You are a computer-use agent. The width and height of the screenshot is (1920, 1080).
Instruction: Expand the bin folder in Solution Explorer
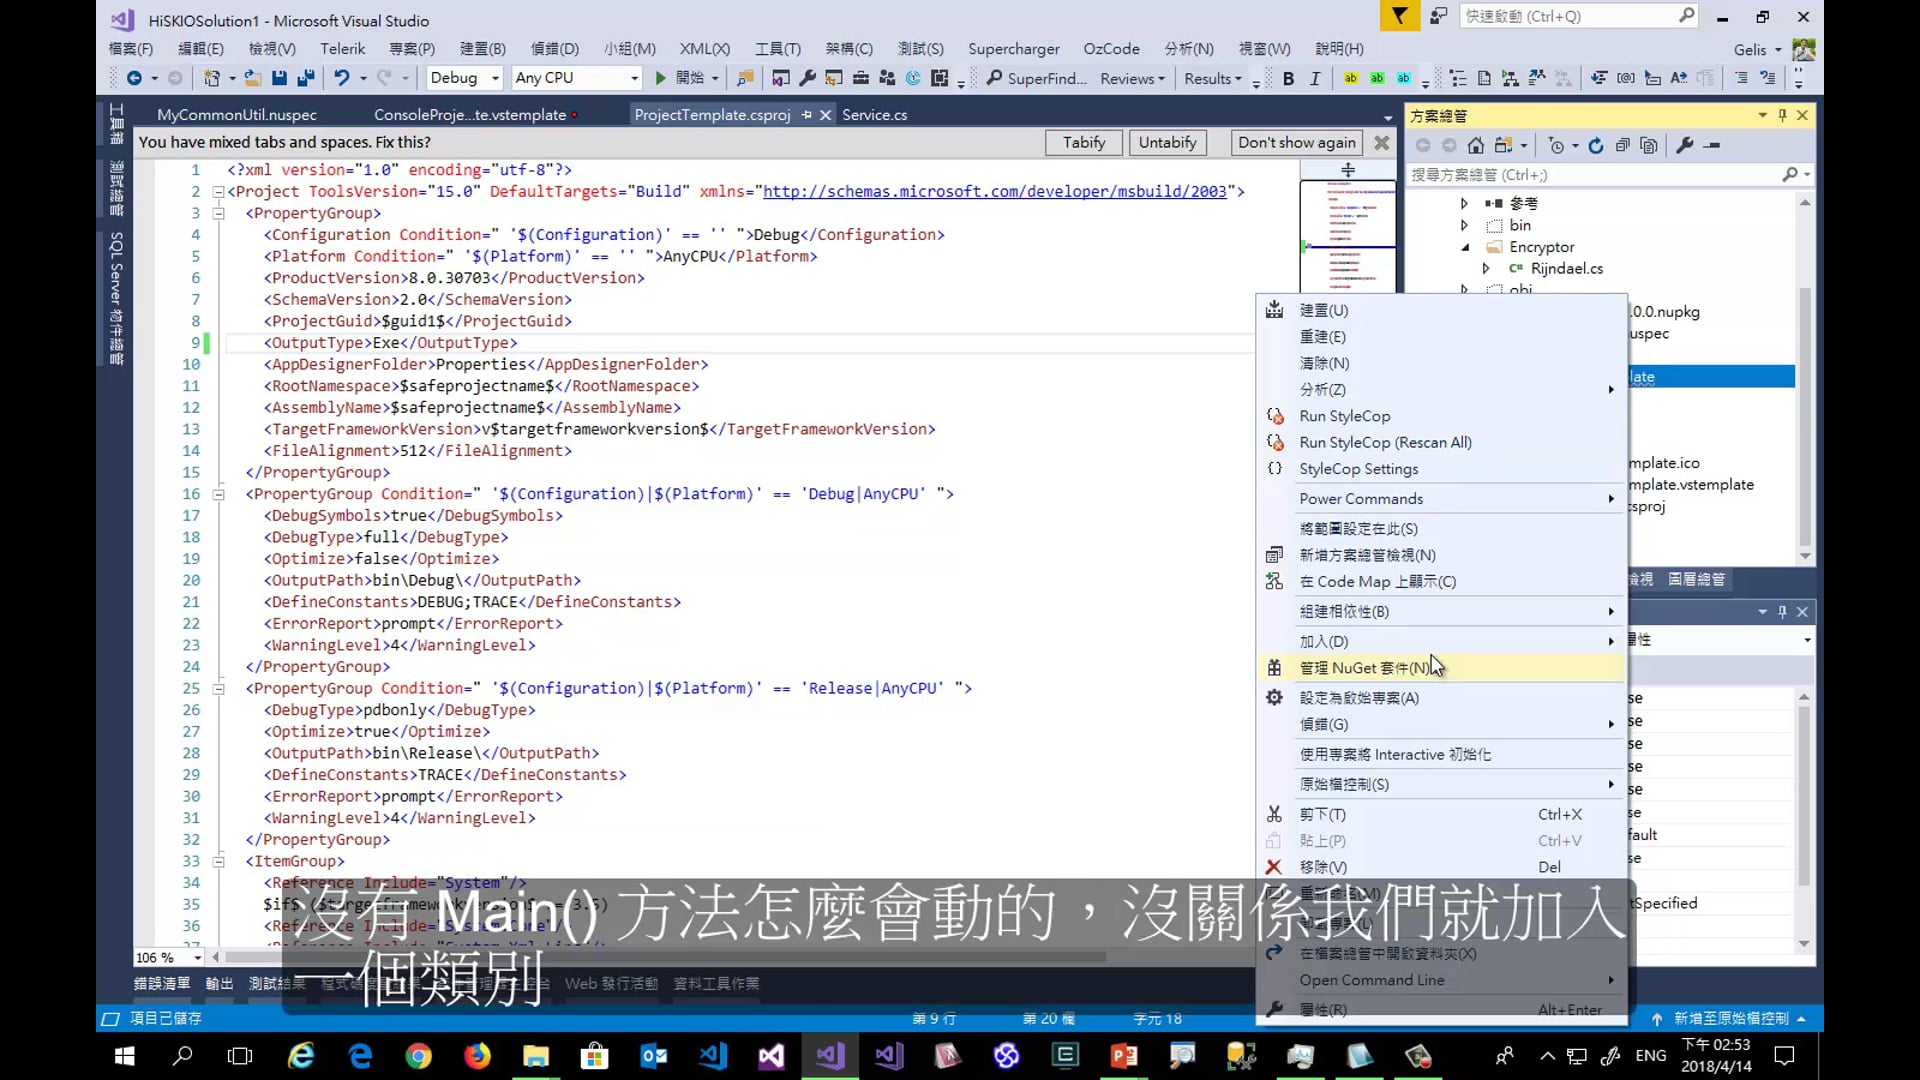(x=1465, y=224)
